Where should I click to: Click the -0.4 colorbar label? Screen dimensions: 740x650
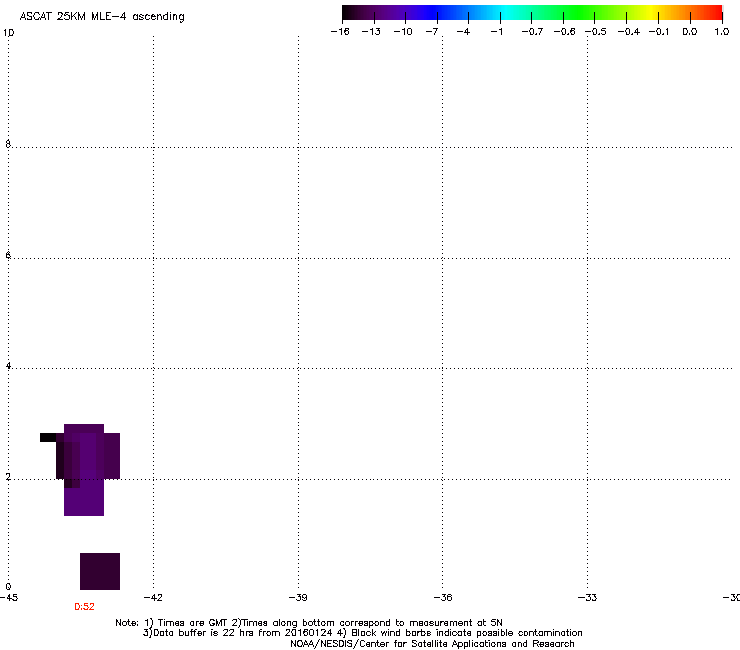[629, 32]
